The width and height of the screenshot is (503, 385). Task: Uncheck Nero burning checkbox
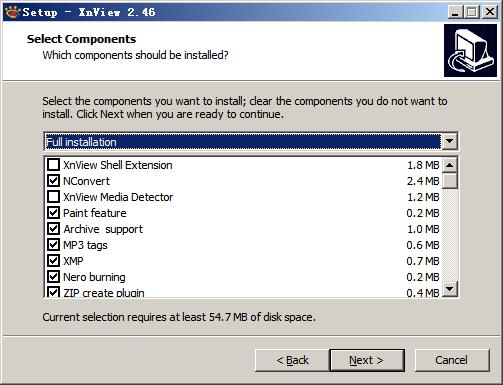[x=53, y=277]
